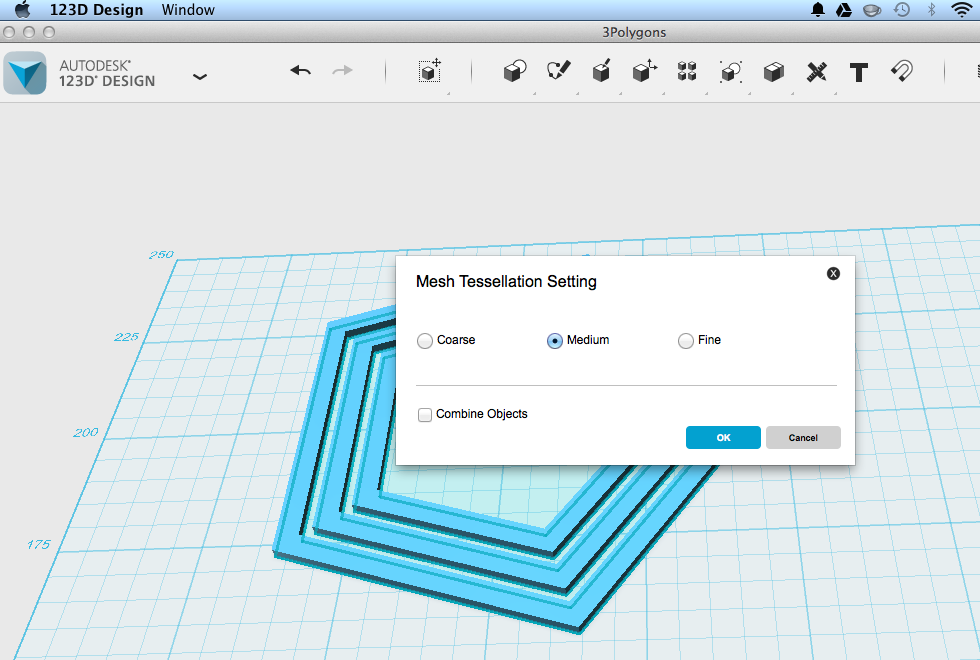
Task: Choose the Coarse tessellation radio button
Action: pos(425,341)
